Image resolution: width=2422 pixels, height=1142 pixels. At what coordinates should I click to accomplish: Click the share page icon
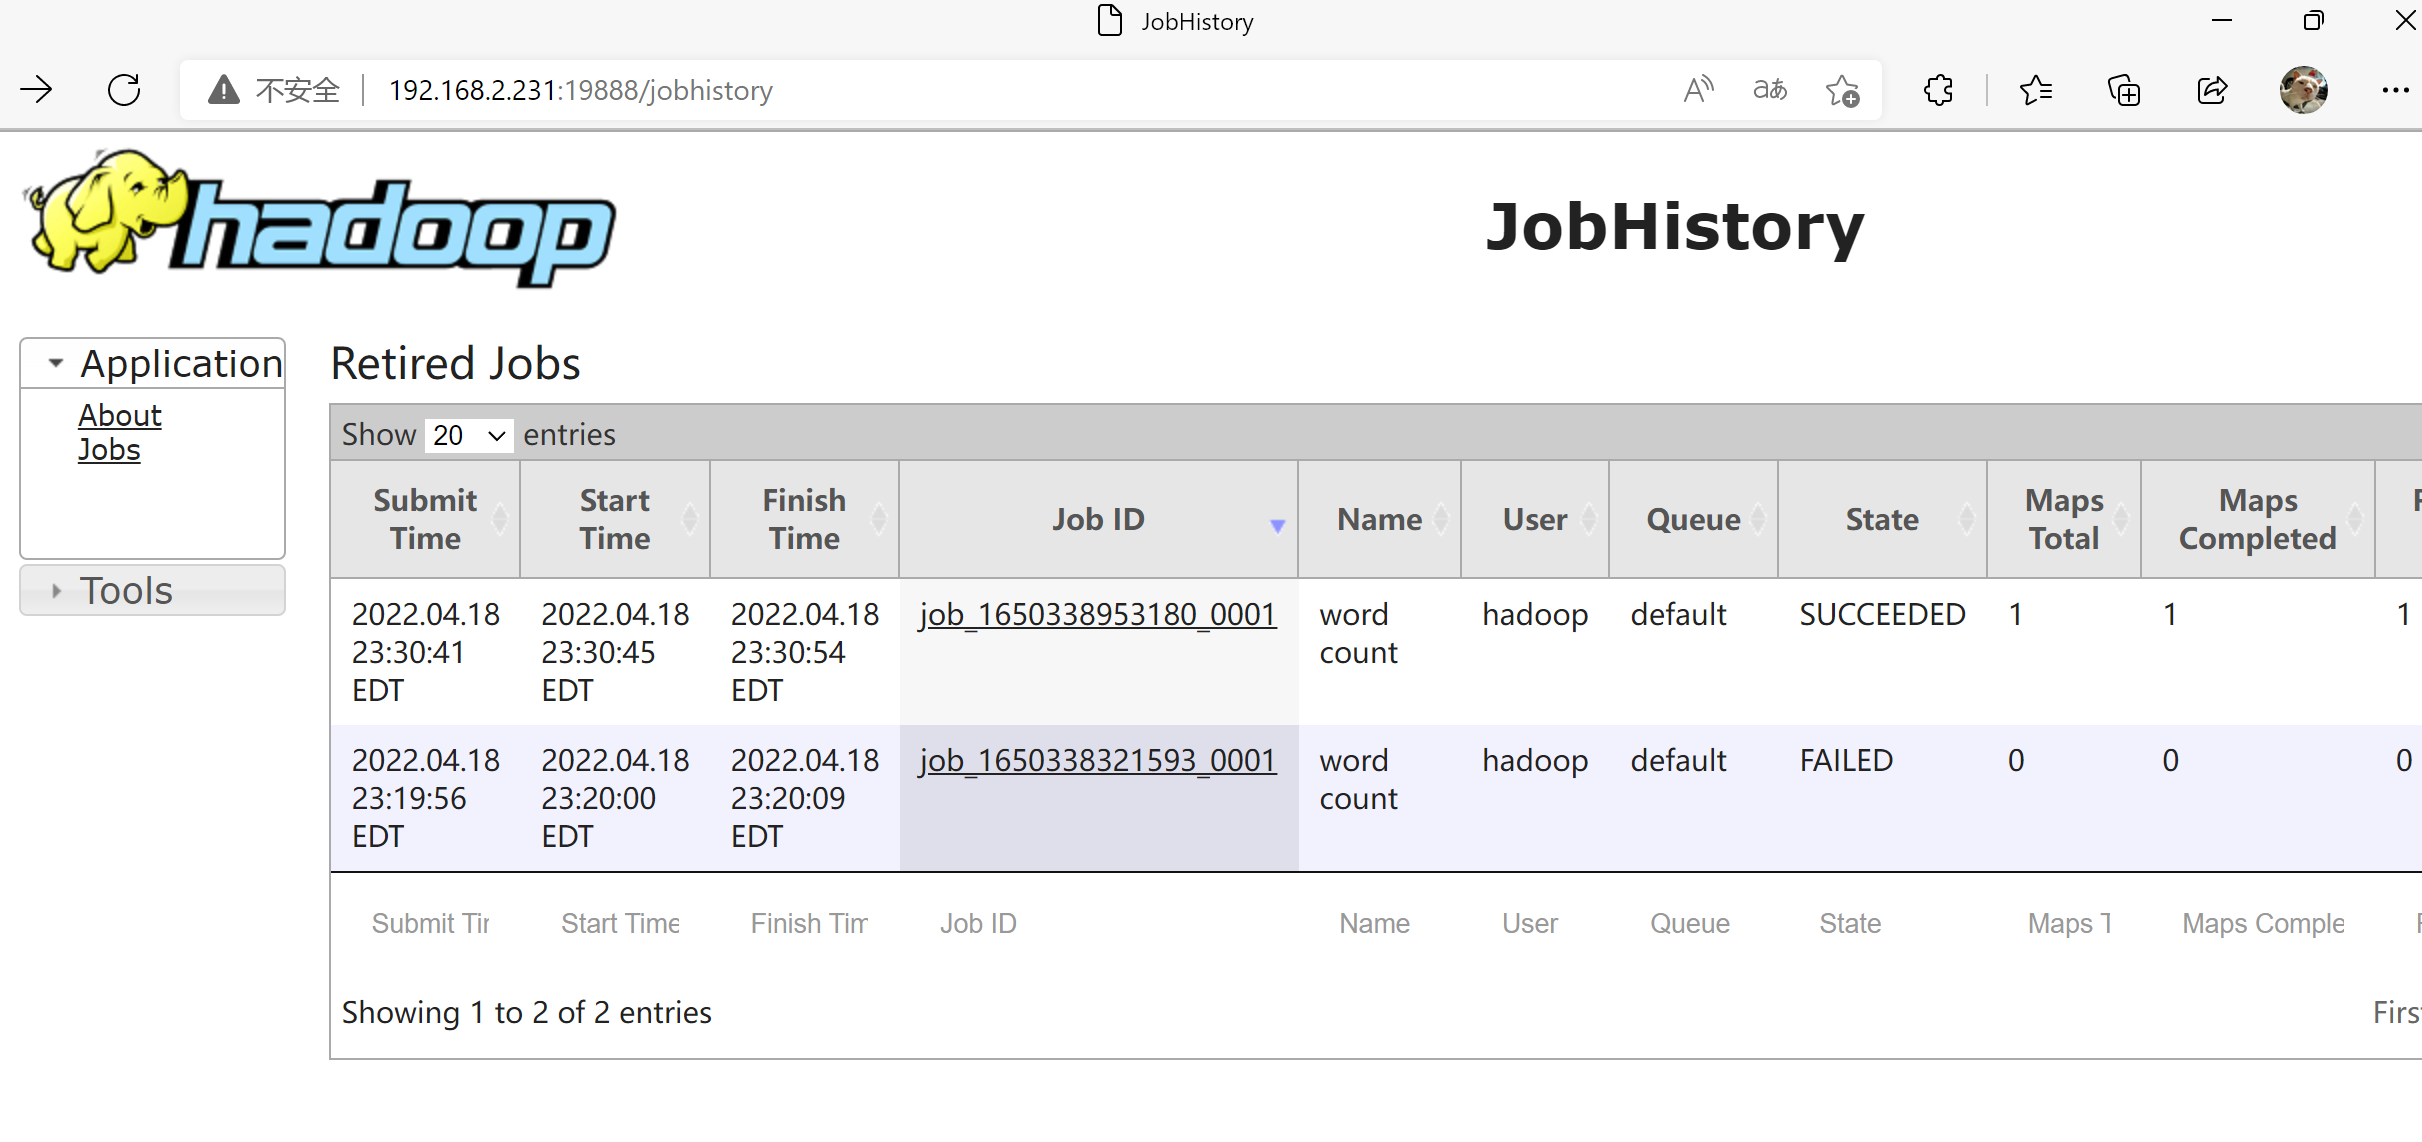click(2212, 90)
